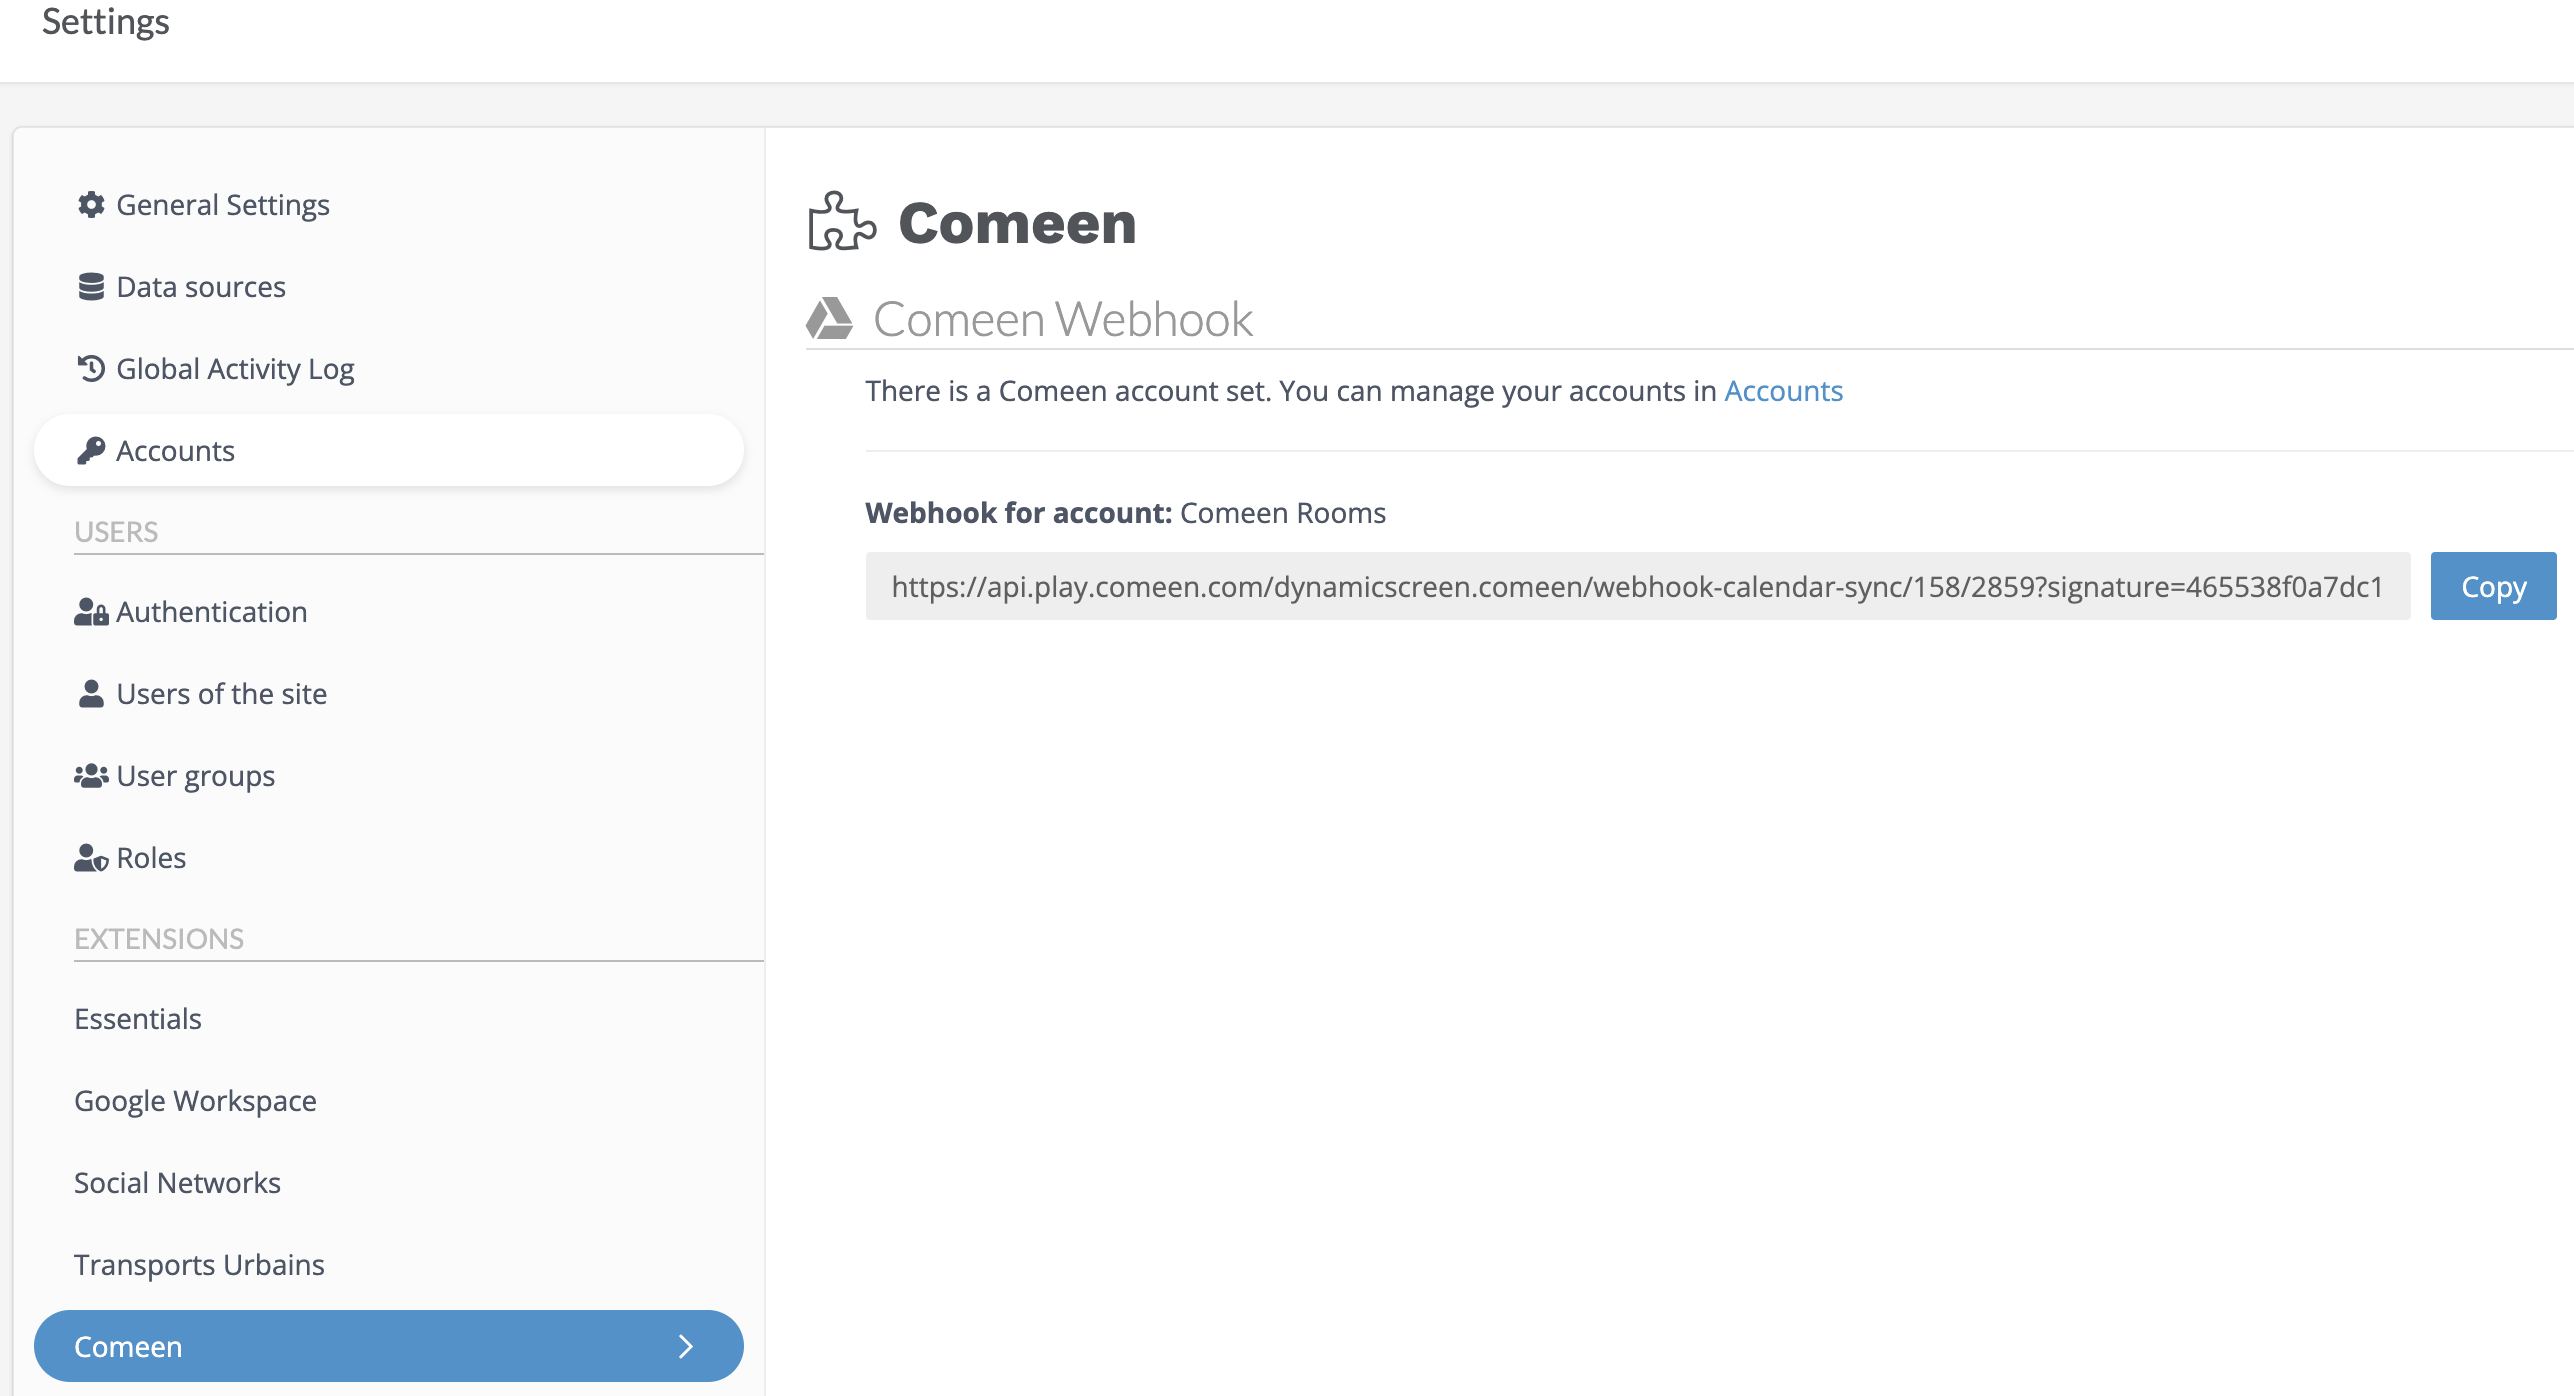Select Transports Urbains in the sidebar
The width and height of the screenshot is (2574, 1396).
[199, 1265]
